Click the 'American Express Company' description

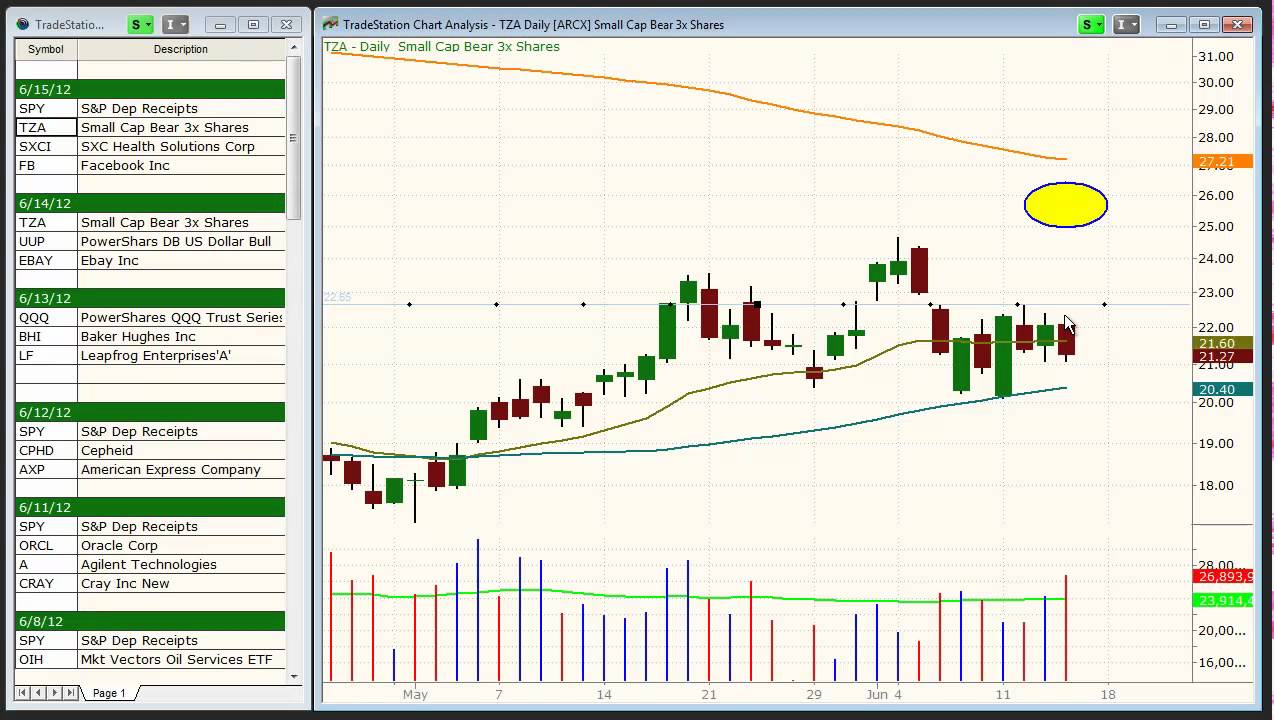point(171,469)
